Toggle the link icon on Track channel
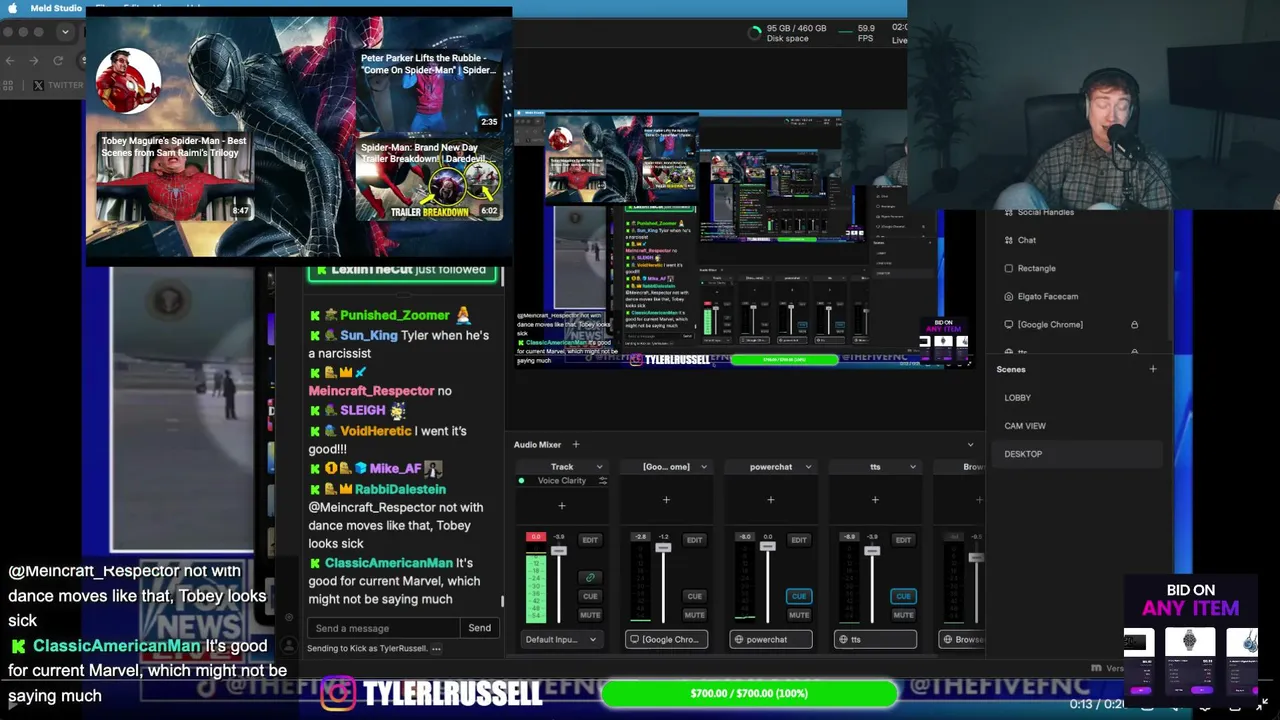This screenshot has width=1280, height=720. click(590, 577)
